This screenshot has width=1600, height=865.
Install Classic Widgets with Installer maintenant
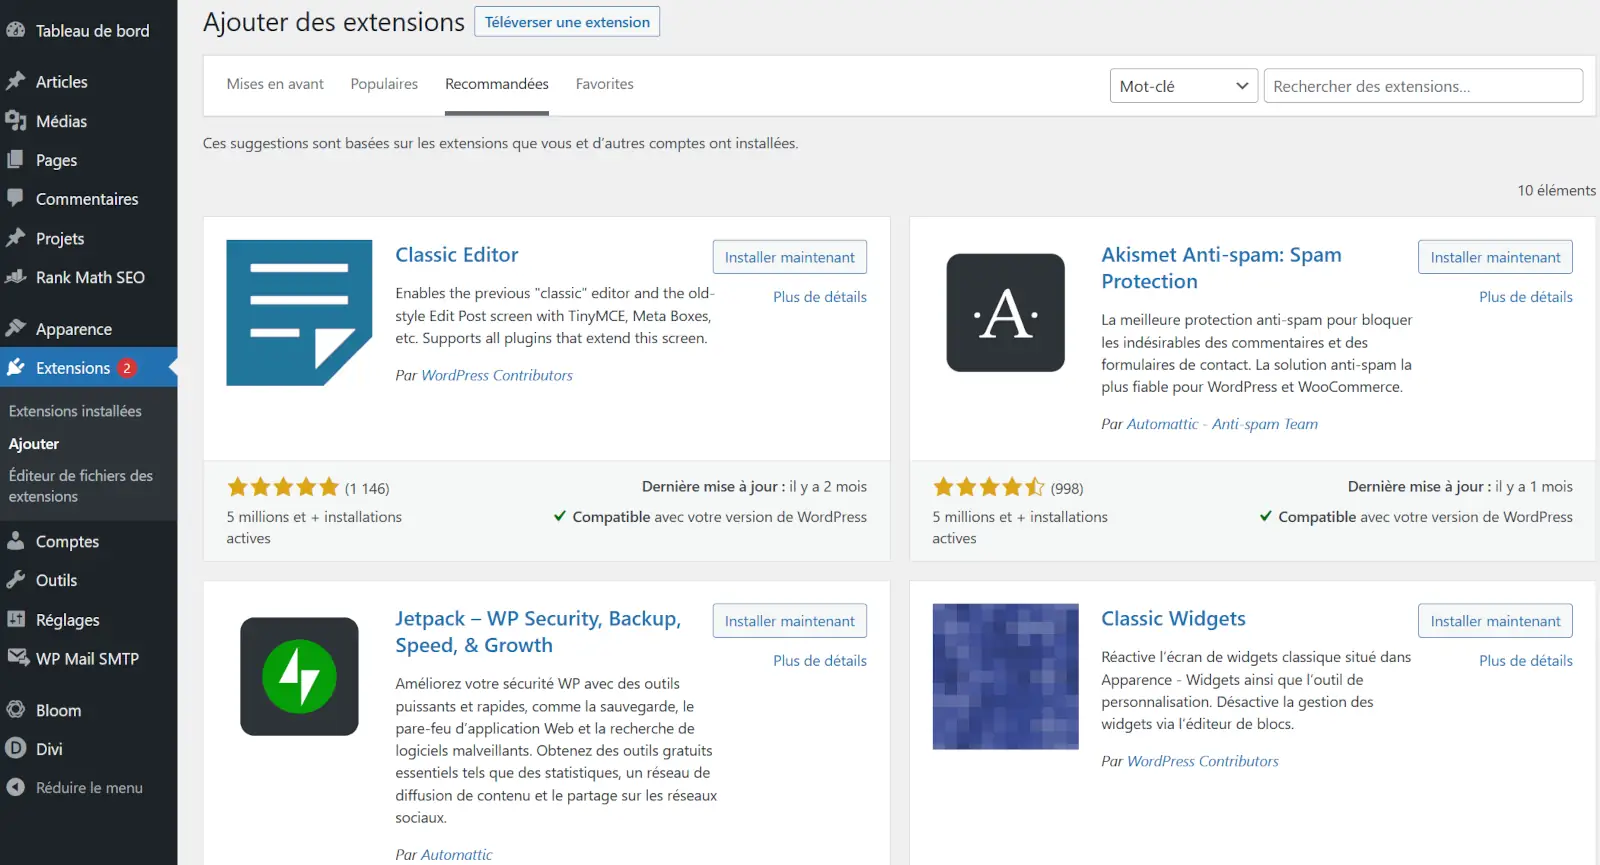[x=1495, y=621]
